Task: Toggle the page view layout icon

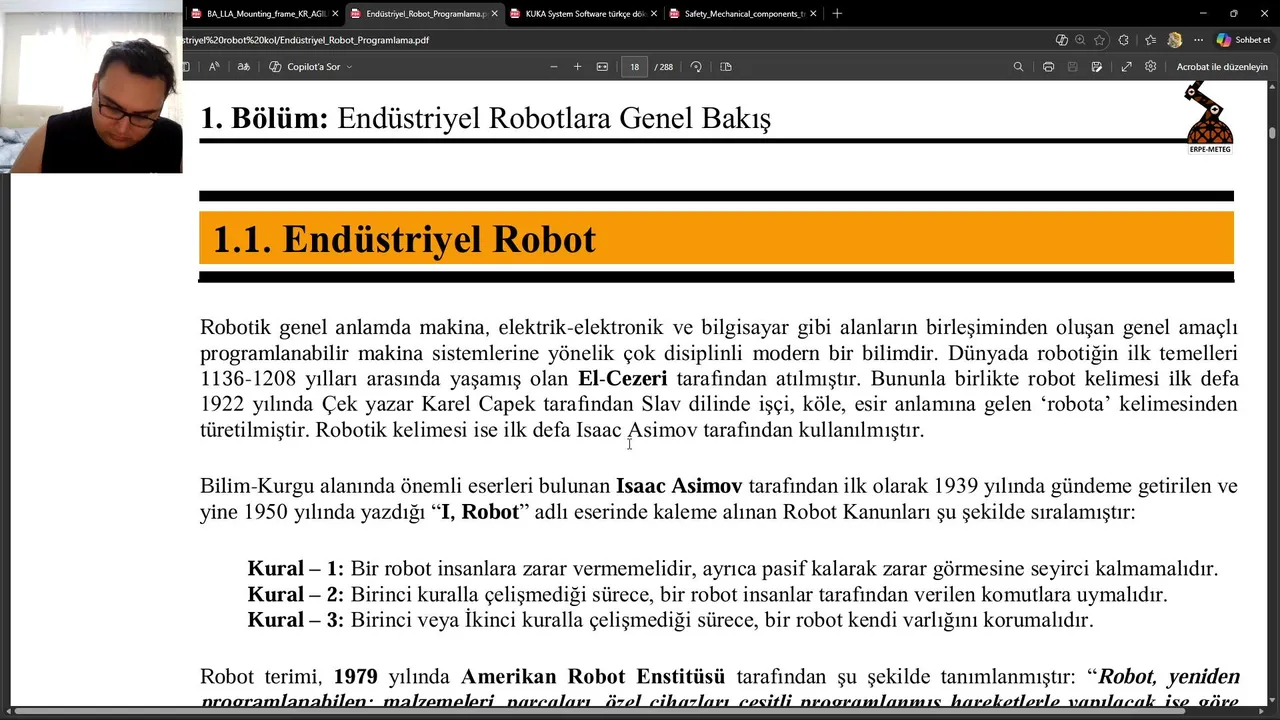Action: point(726,67)
